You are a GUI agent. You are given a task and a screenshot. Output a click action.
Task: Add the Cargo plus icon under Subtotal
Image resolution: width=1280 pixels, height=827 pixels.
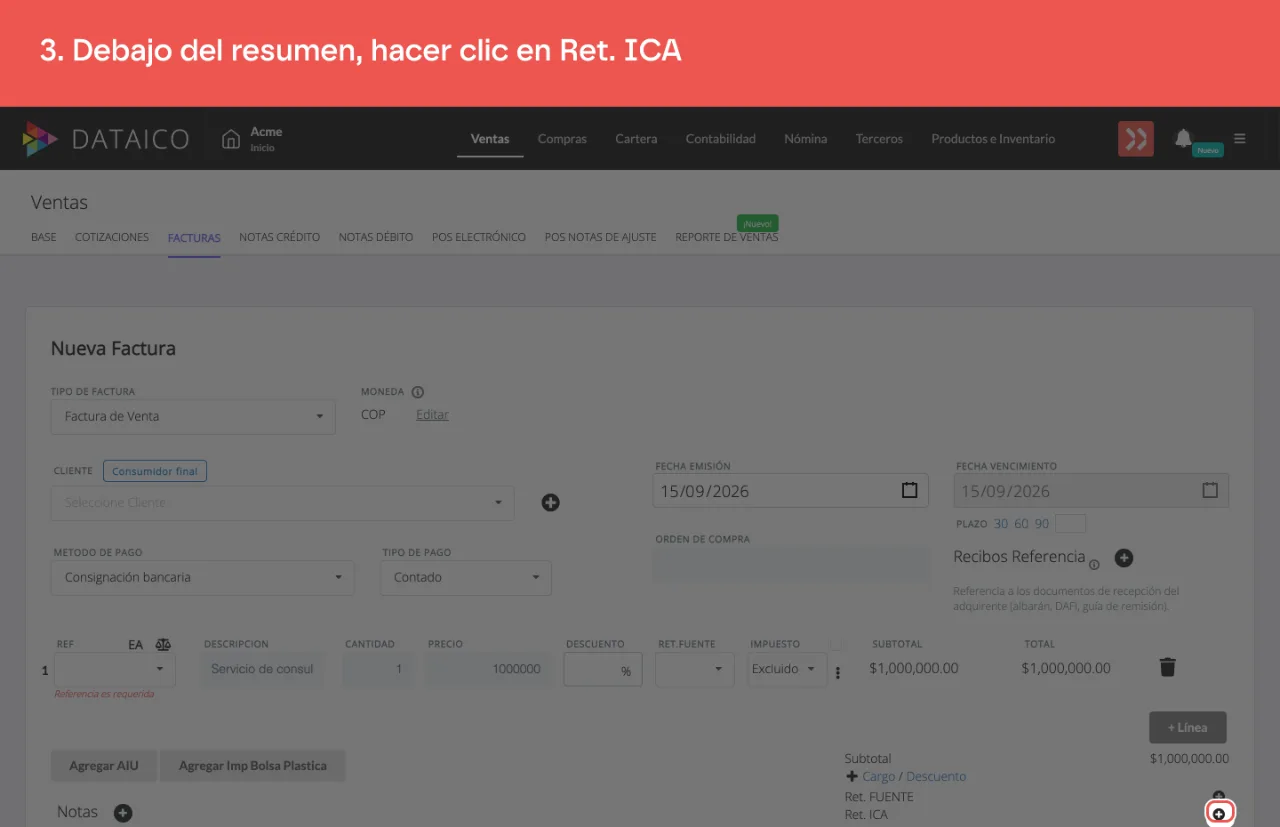pyautogui.click(x=852, y=776)
